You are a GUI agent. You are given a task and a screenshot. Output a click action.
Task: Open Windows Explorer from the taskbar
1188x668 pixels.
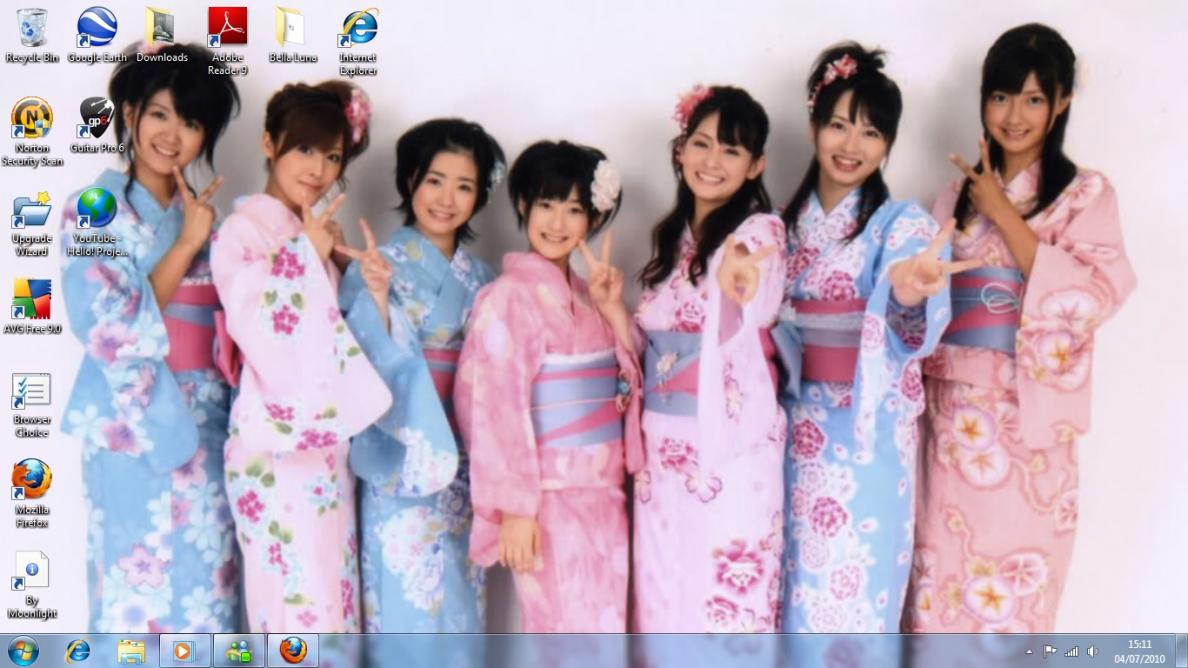[x=131, y=651]
